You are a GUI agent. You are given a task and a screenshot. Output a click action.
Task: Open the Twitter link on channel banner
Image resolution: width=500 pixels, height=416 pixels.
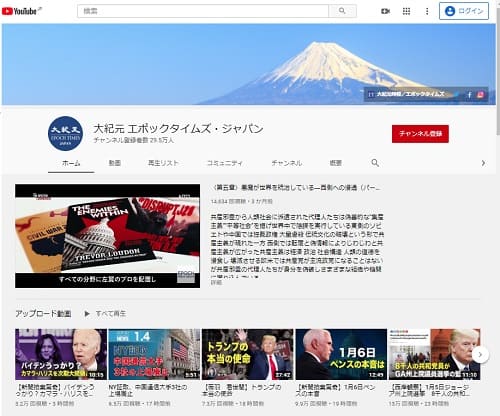coord(457,95)
